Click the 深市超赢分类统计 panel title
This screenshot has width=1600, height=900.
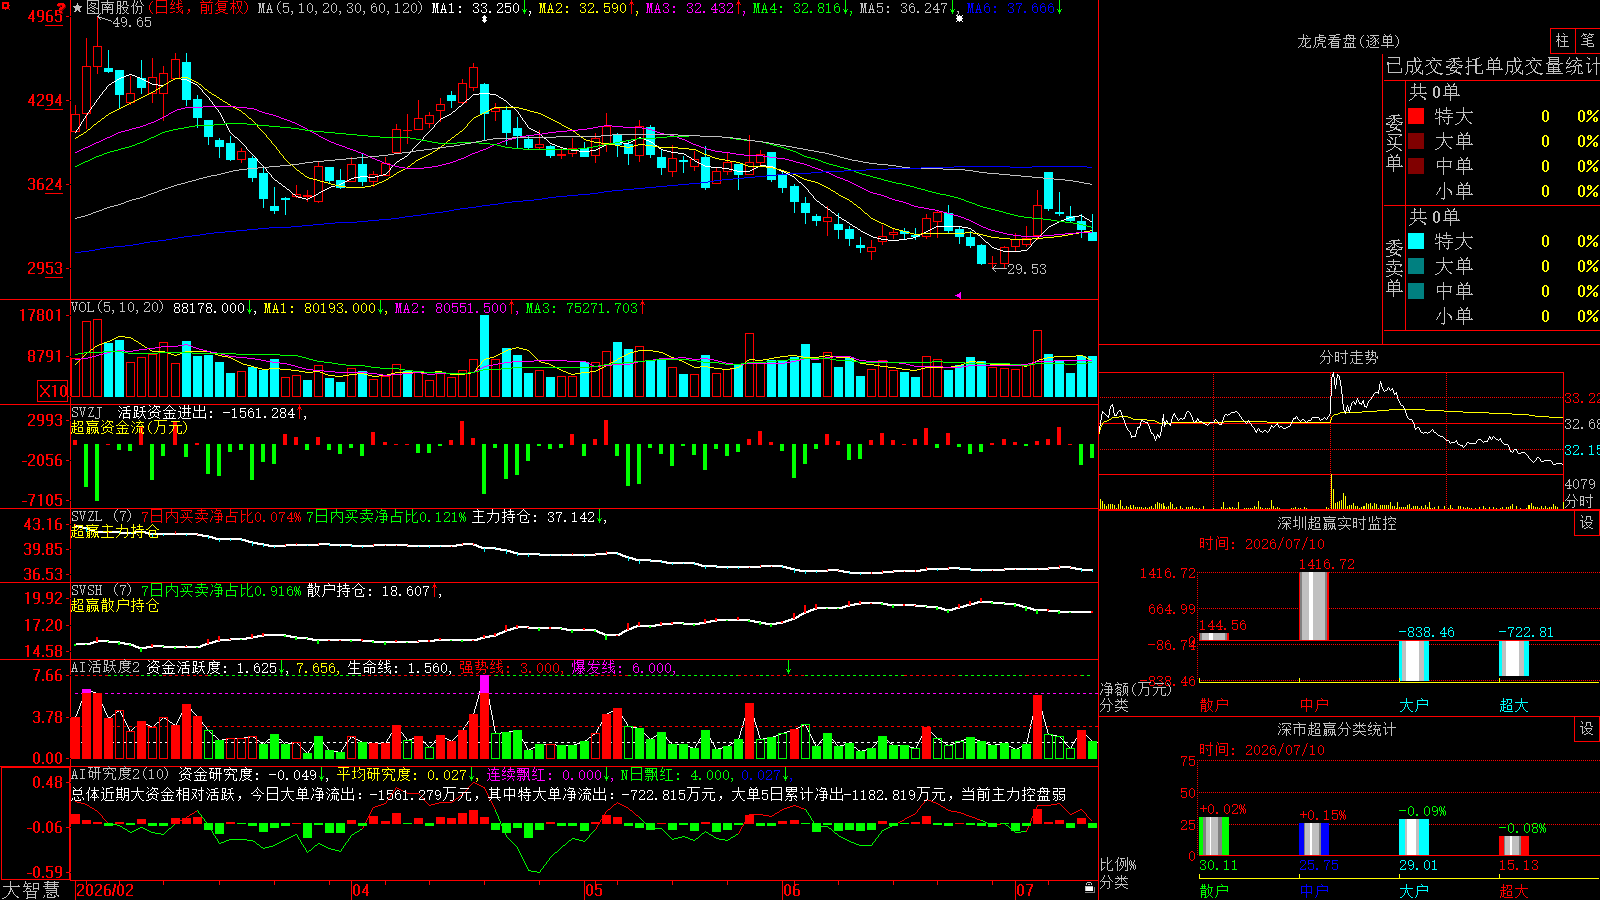click(x=1337, y=729)
